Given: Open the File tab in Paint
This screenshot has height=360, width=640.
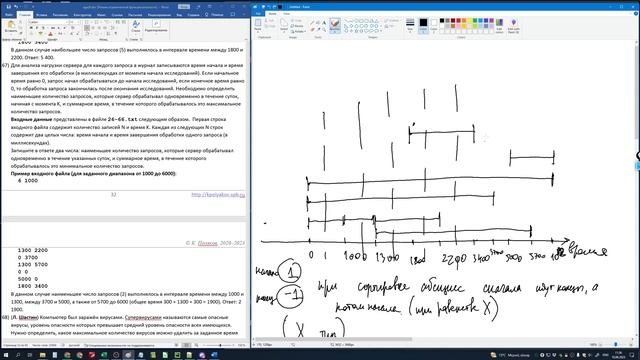Looking at the screenshot, I should point(258,13).
